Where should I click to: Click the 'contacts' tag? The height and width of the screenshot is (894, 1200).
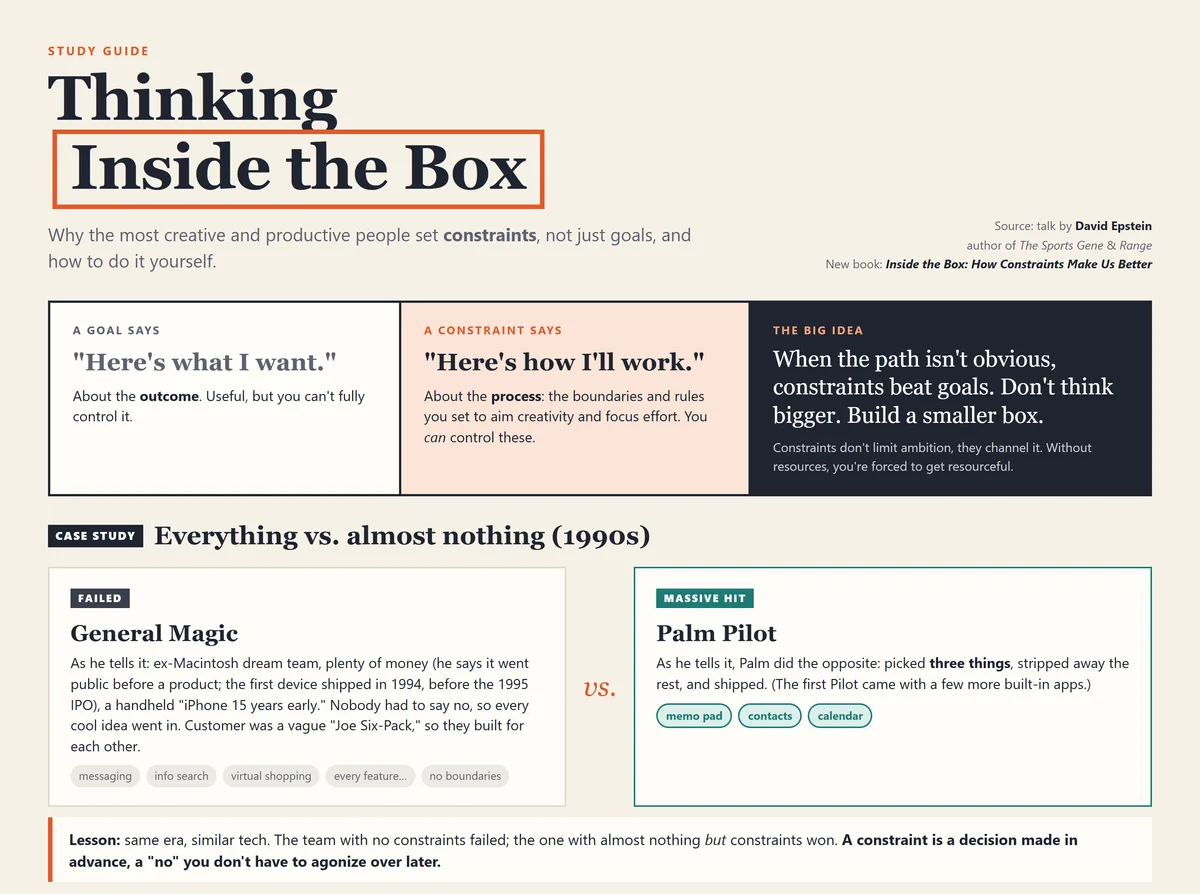click(x=770, y=716)
